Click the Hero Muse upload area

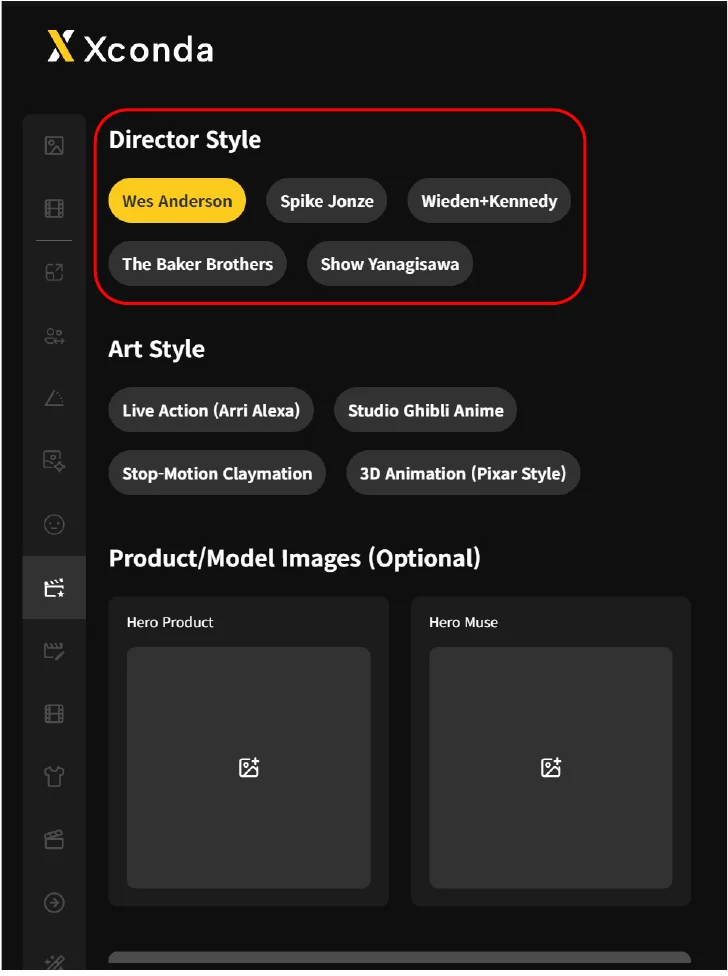point(551,767)
